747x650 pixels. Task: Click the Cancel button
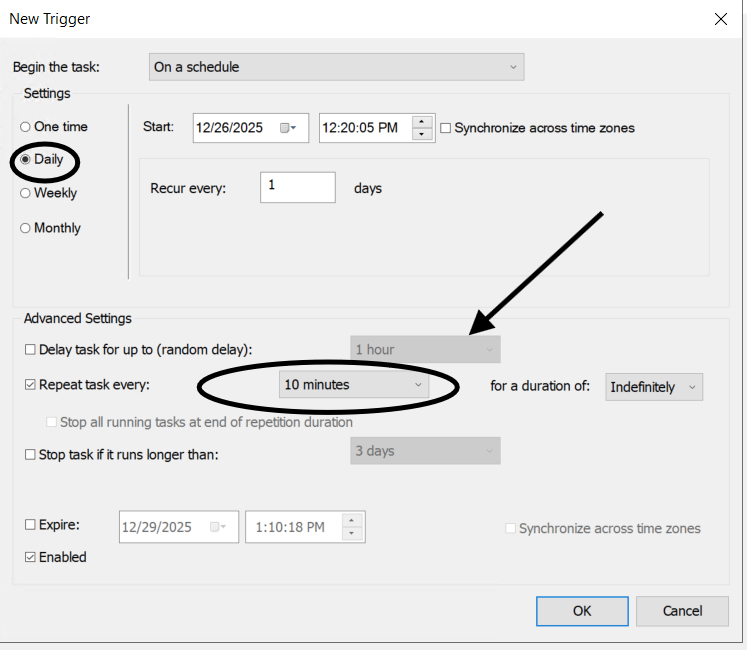pos(682,611)
